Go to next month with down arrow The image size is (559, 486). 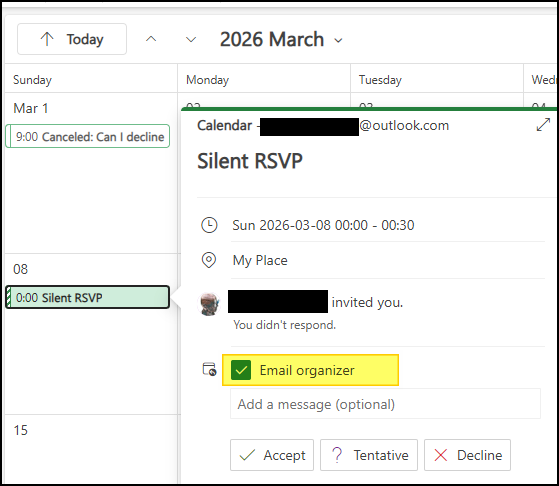coord(191,39)
